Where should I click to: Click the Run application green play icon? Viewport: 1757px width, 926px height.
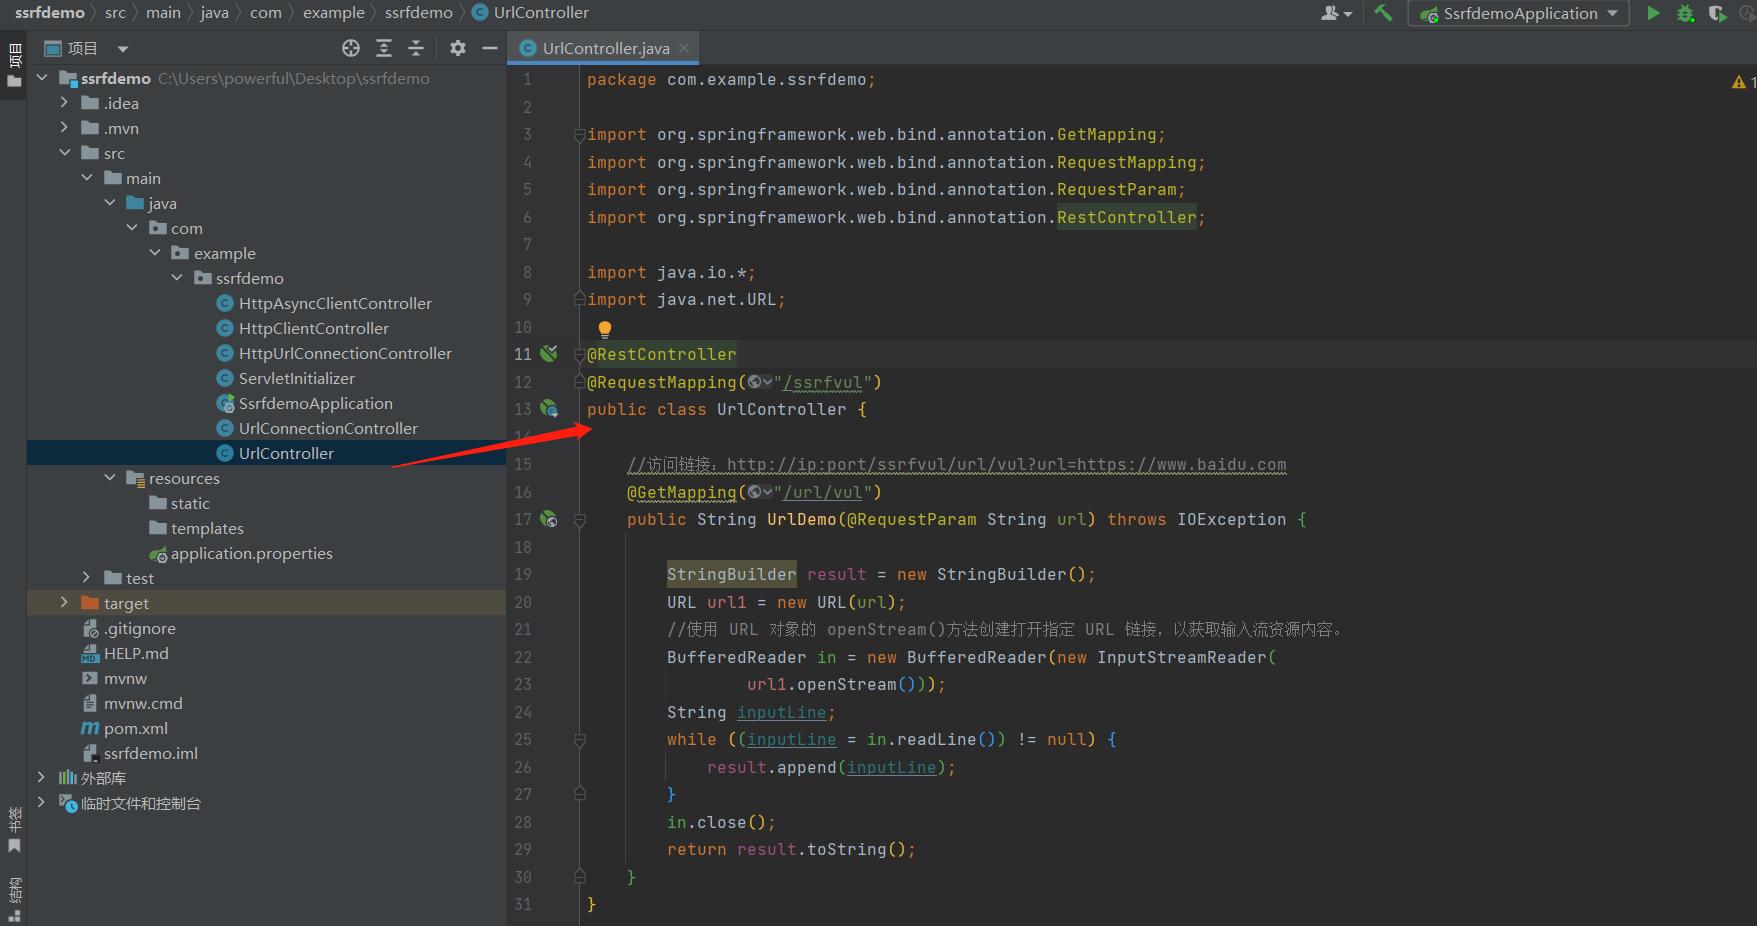click(1653, 13)
